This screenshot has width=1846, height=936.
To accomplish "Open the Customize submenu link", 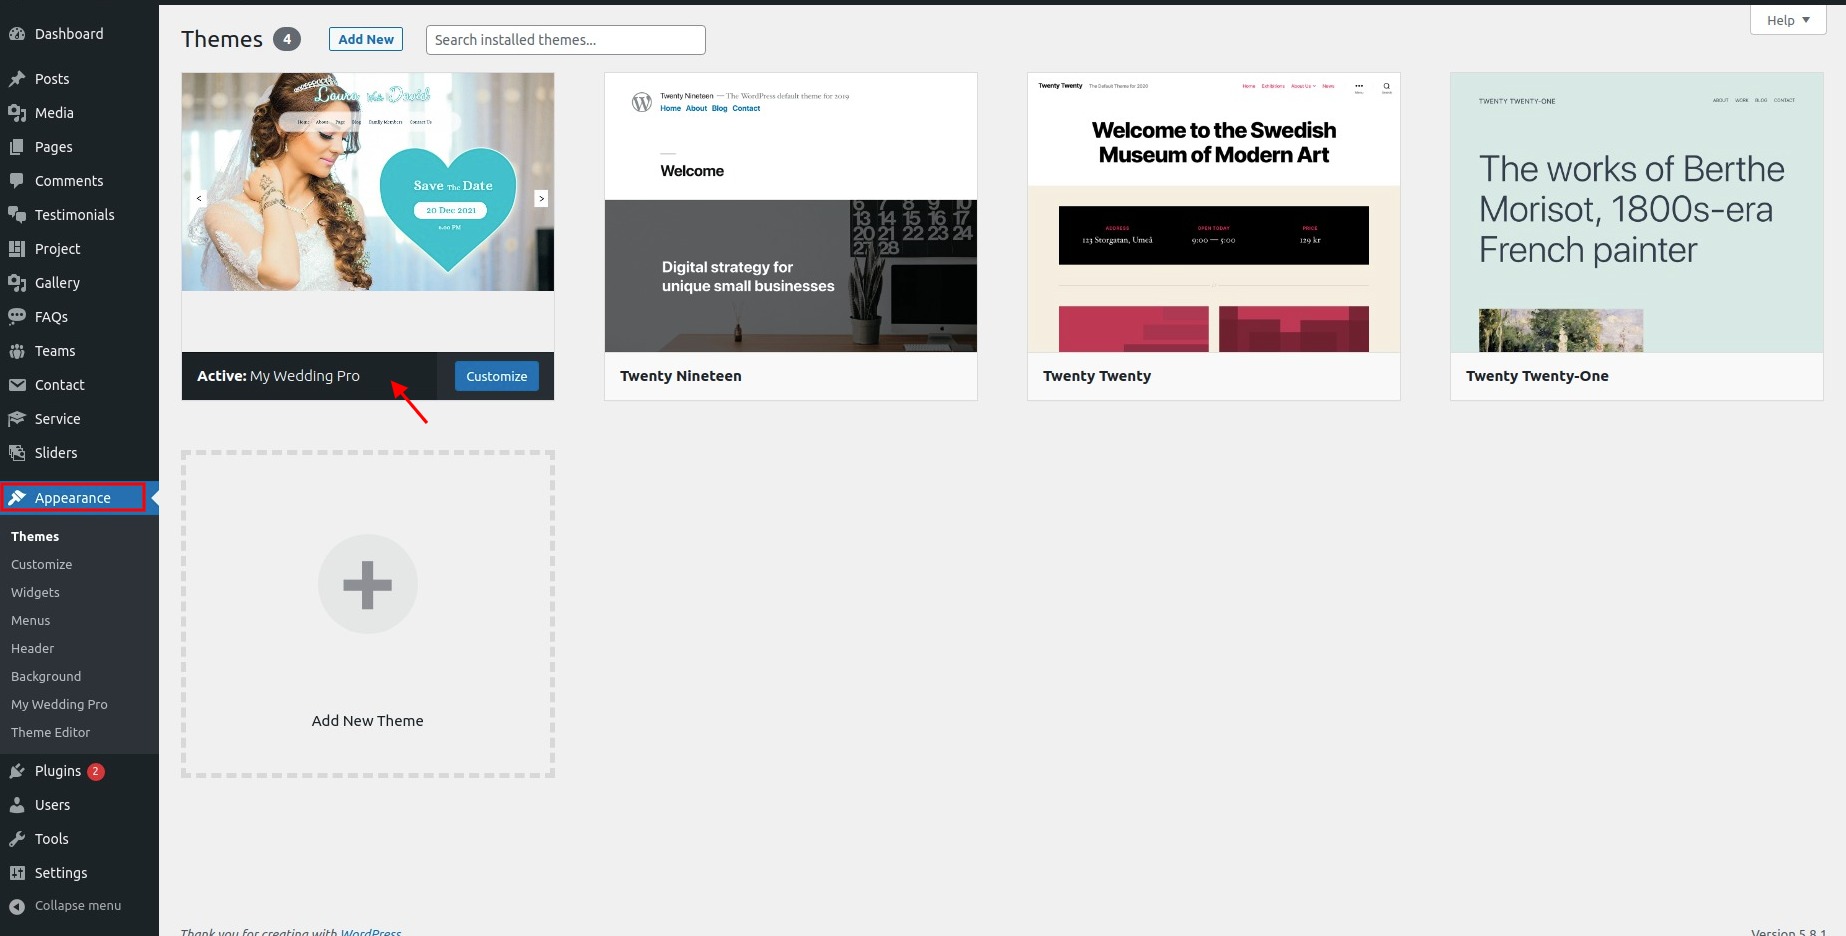I will [41, 565].
